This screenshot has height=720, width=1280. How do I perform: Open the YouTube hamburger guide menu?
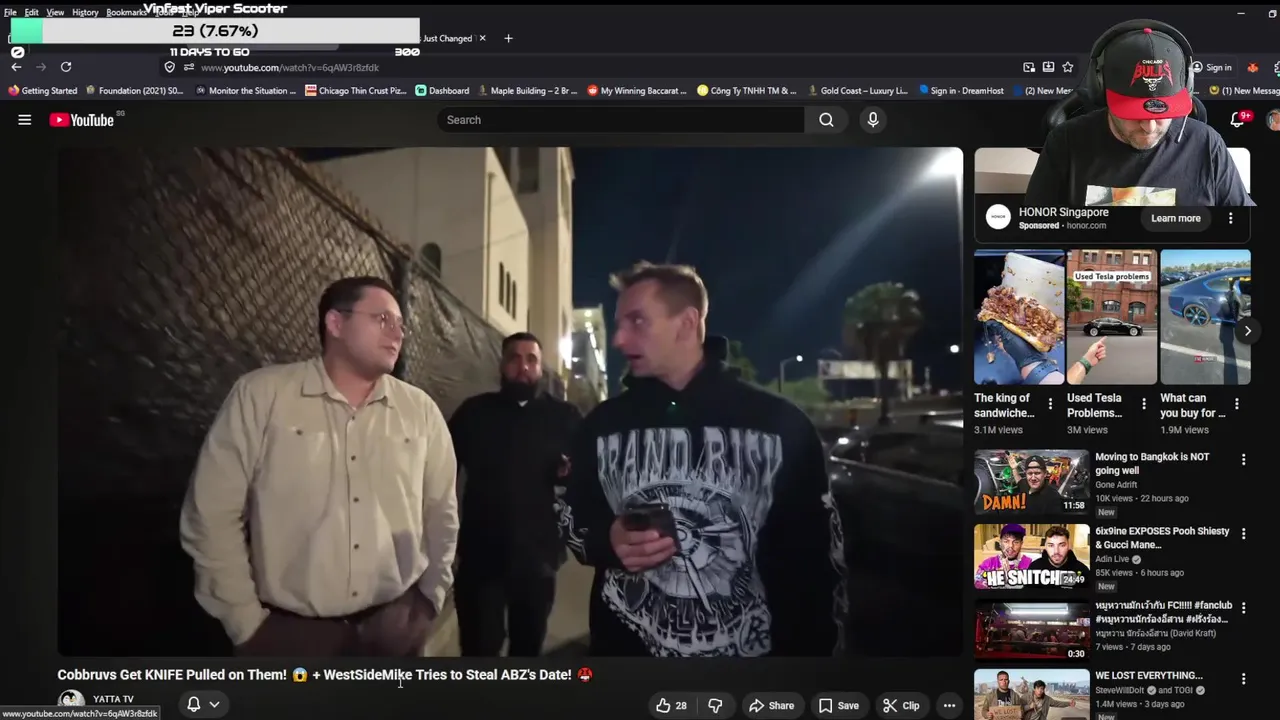point(25,120)
